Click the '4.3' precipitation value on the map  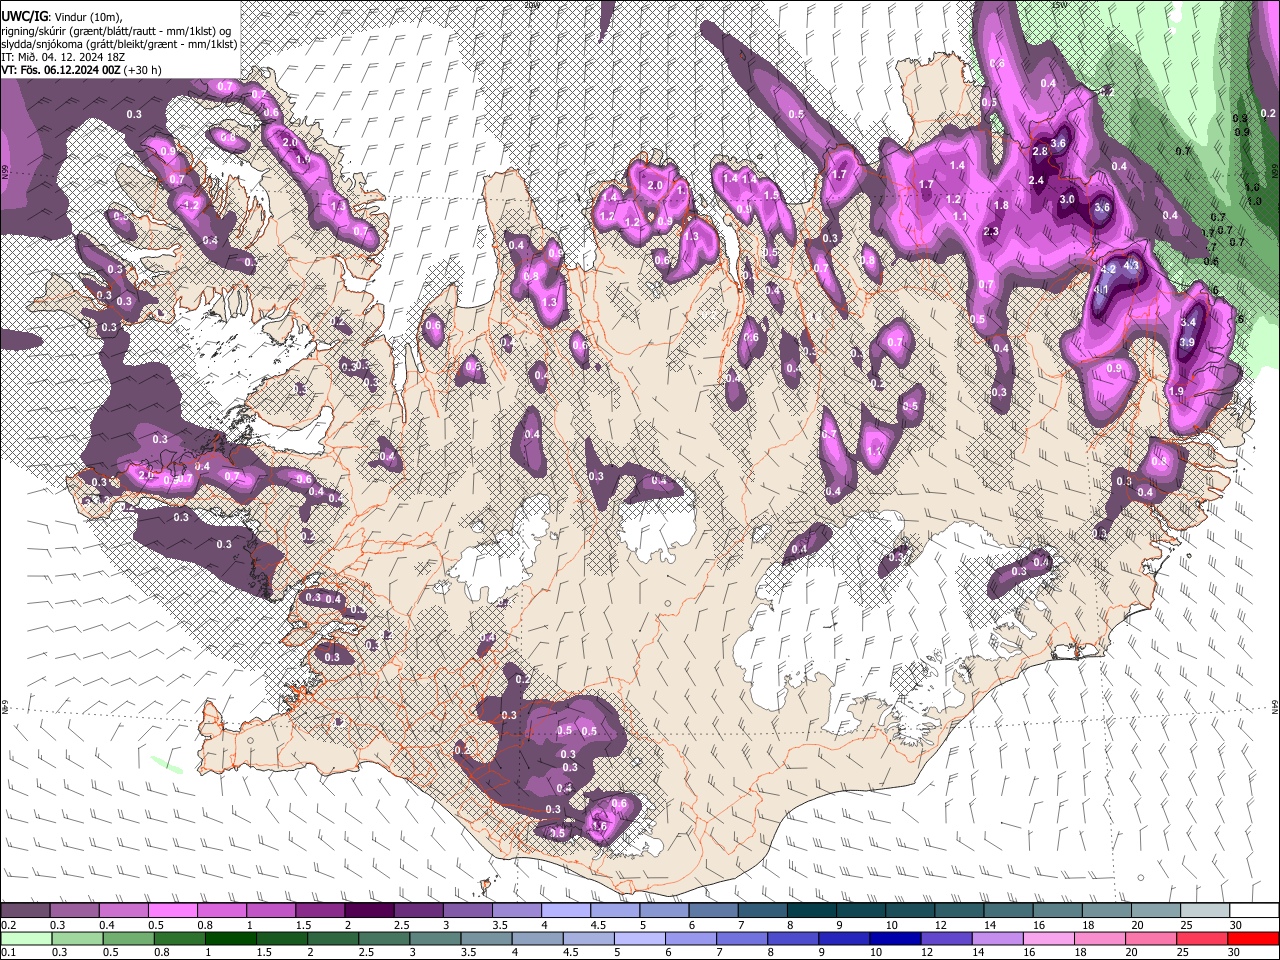pyautogui.click(x=1131, y=267)
